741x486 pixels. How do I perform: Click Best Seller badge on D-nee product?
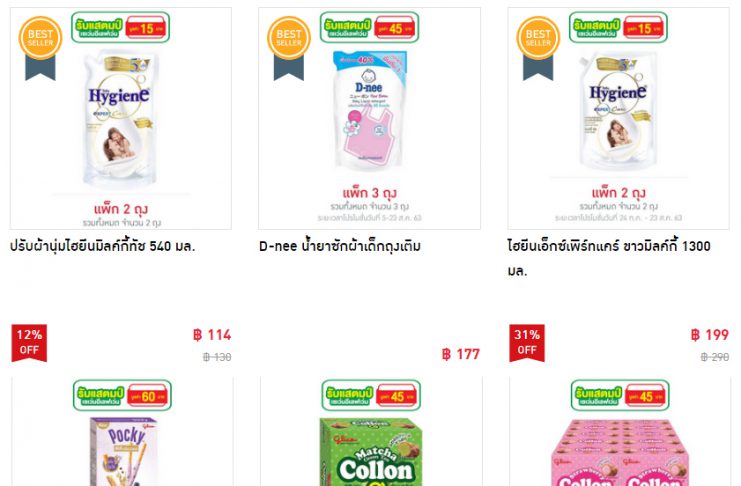[289, 48]
